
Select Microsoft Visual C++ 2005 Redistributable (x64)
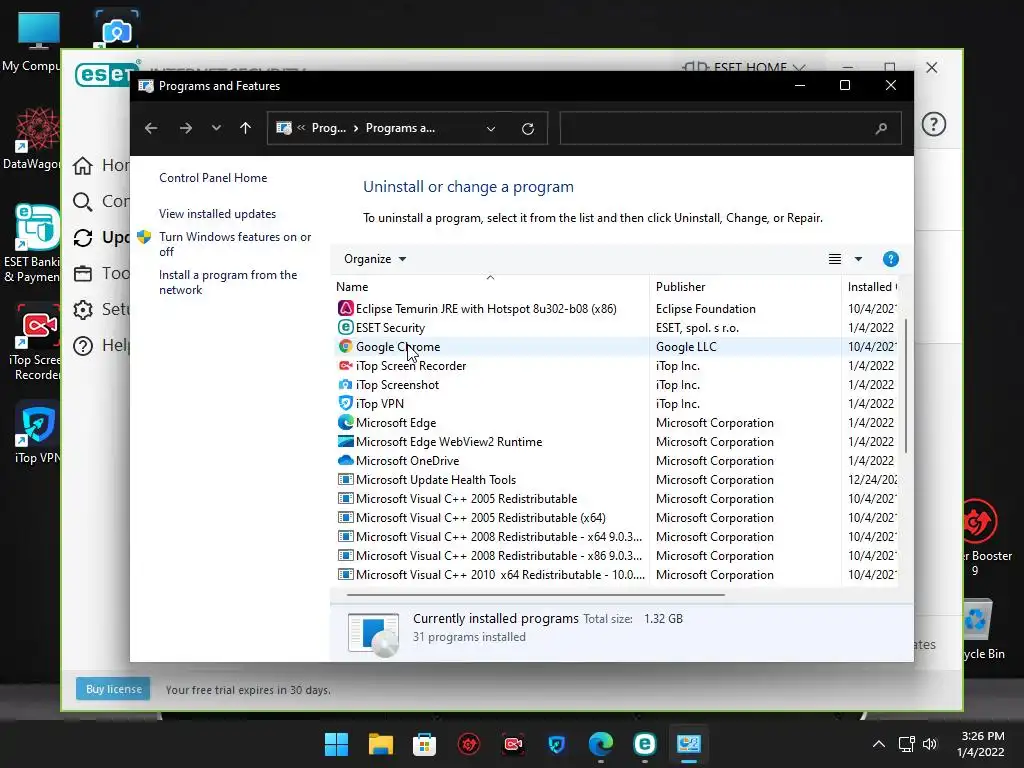tap(481, 517)
